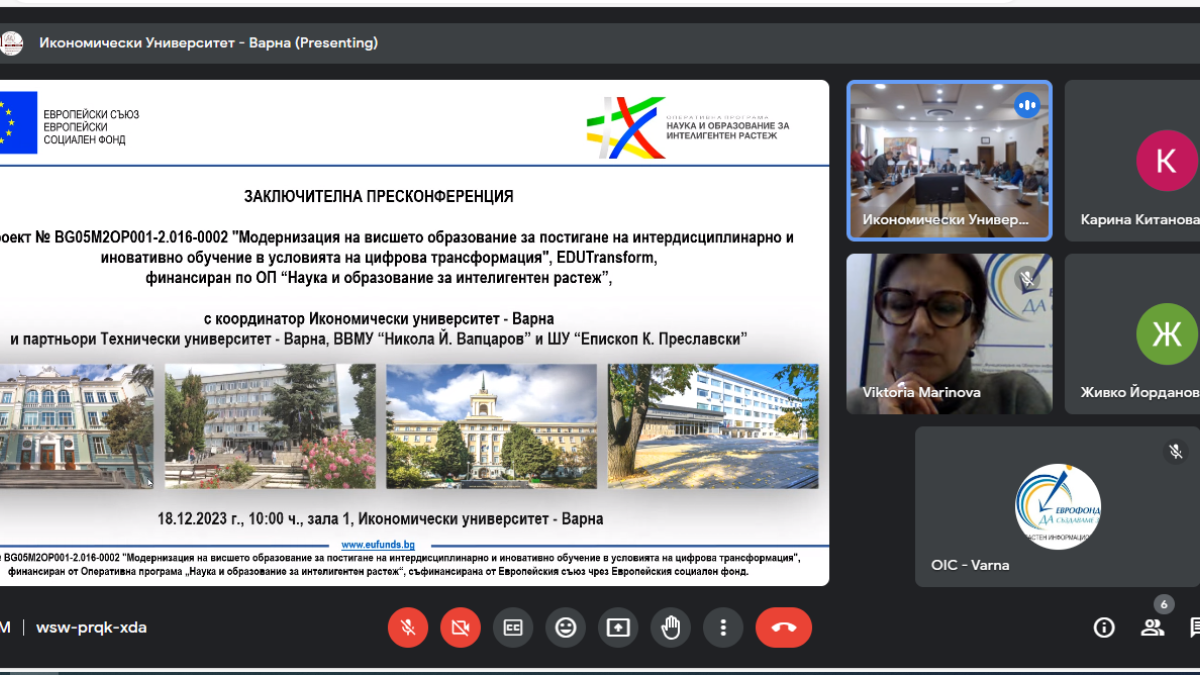1200x675 pixels.
Task: Open the three-dot more options menu
Action: [723, 627]
